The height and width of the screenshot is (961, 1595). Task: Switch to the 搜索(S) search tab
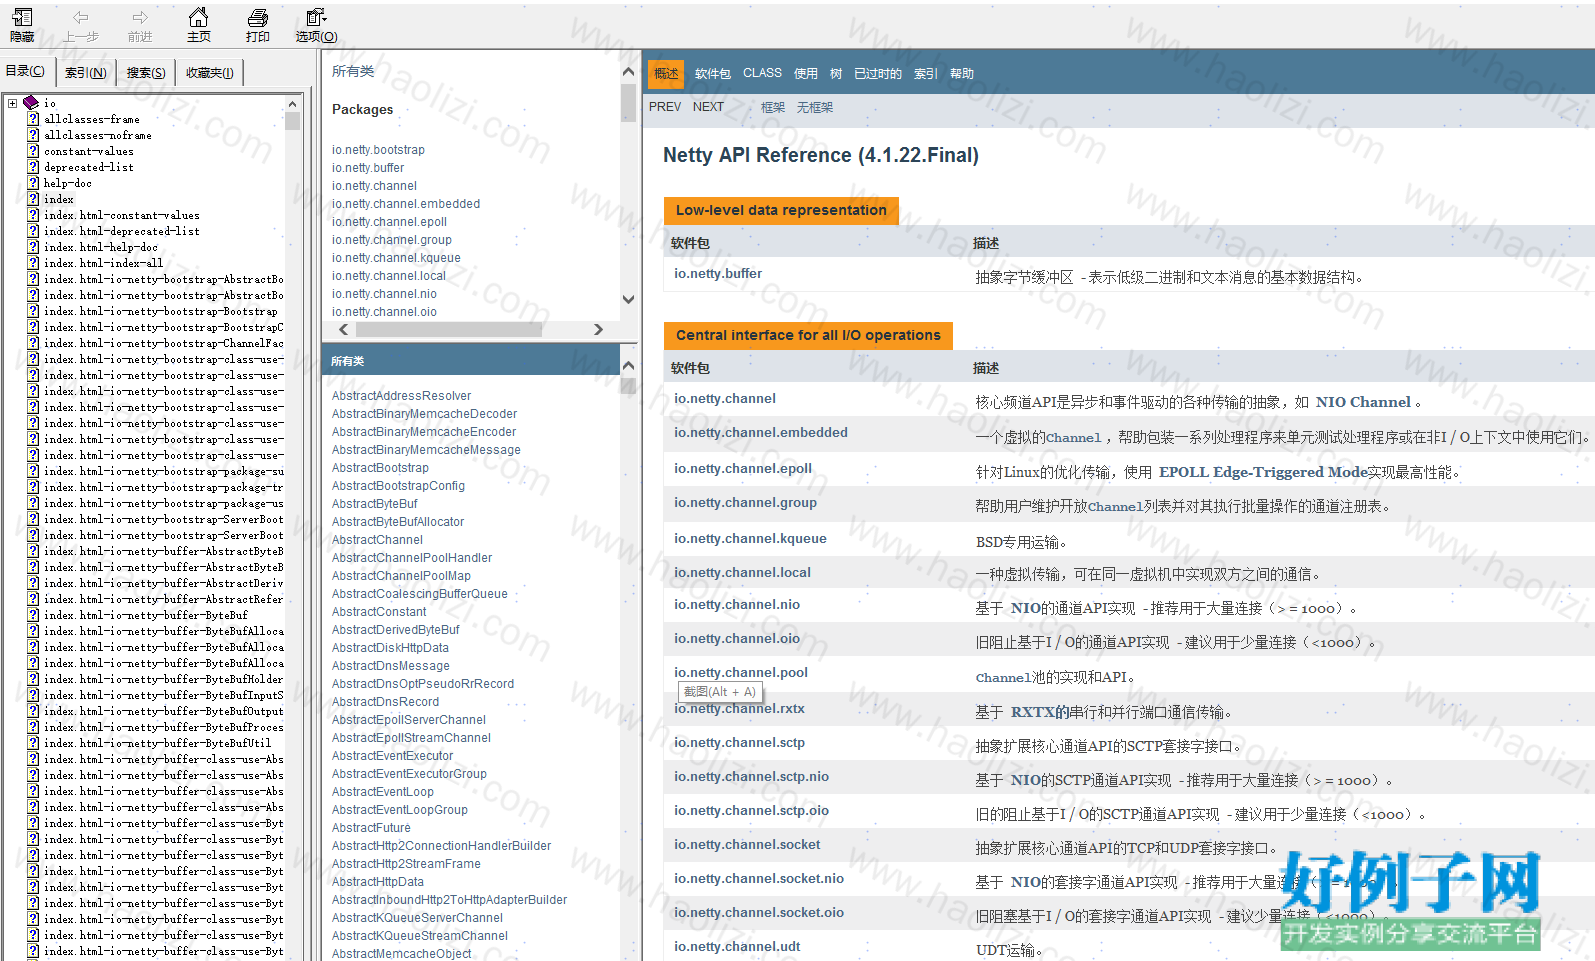point(146,73)
